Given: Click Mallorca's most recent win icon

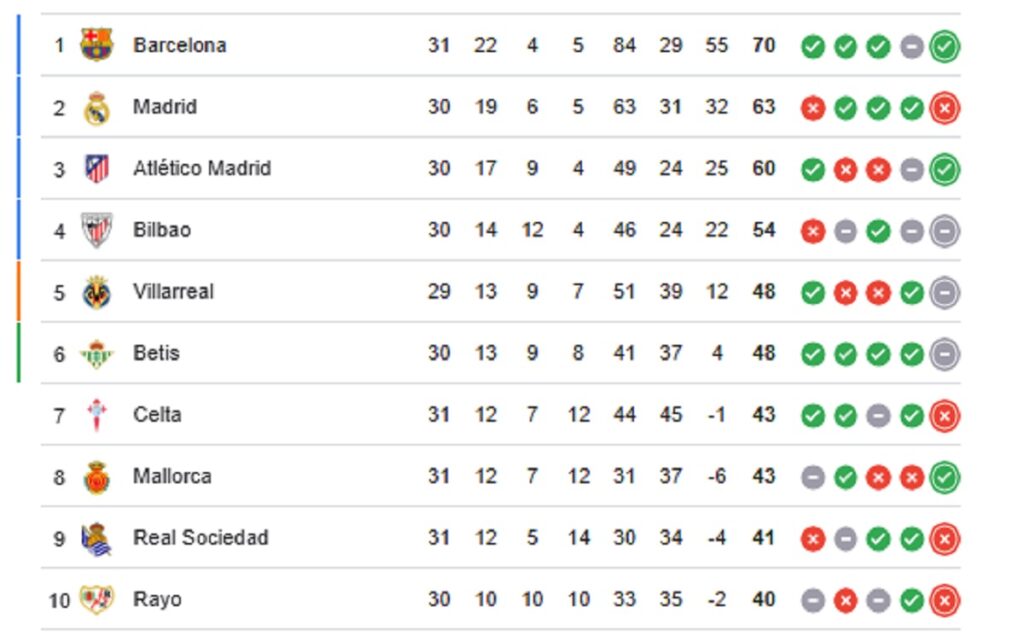Looking at the screenshot, I should [x=944, y=477].
